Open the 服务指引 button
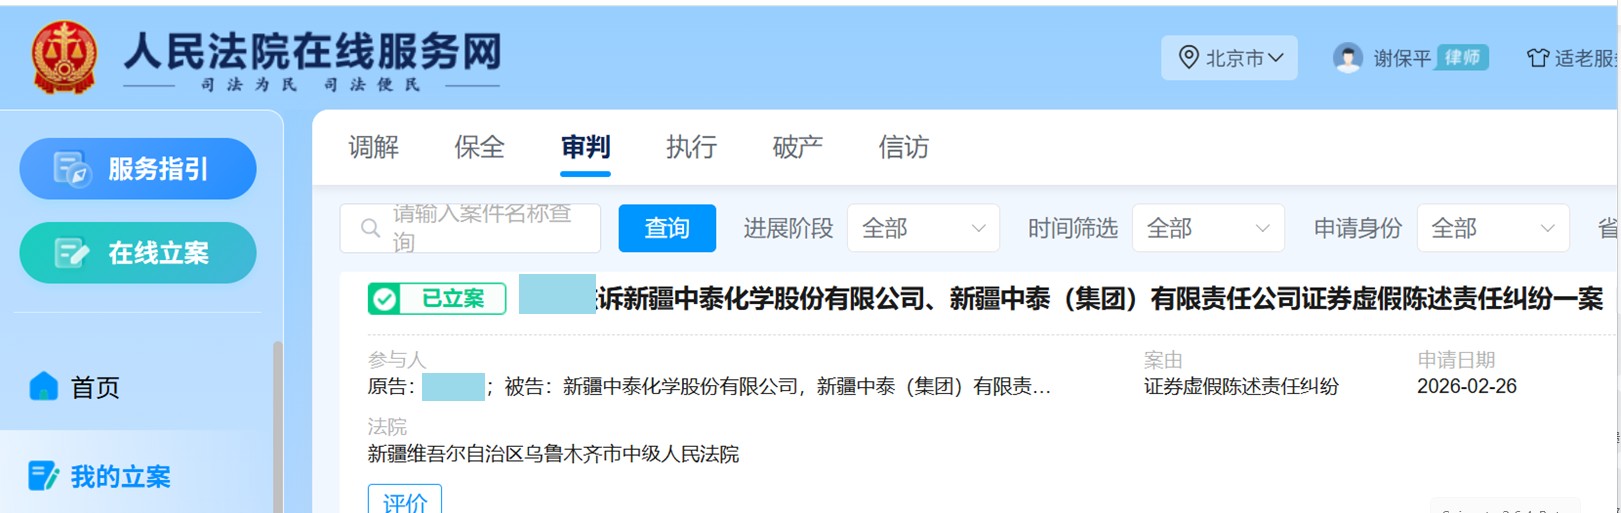The height and width of the screenshot is (513, 1621). [x=138, y=169]
